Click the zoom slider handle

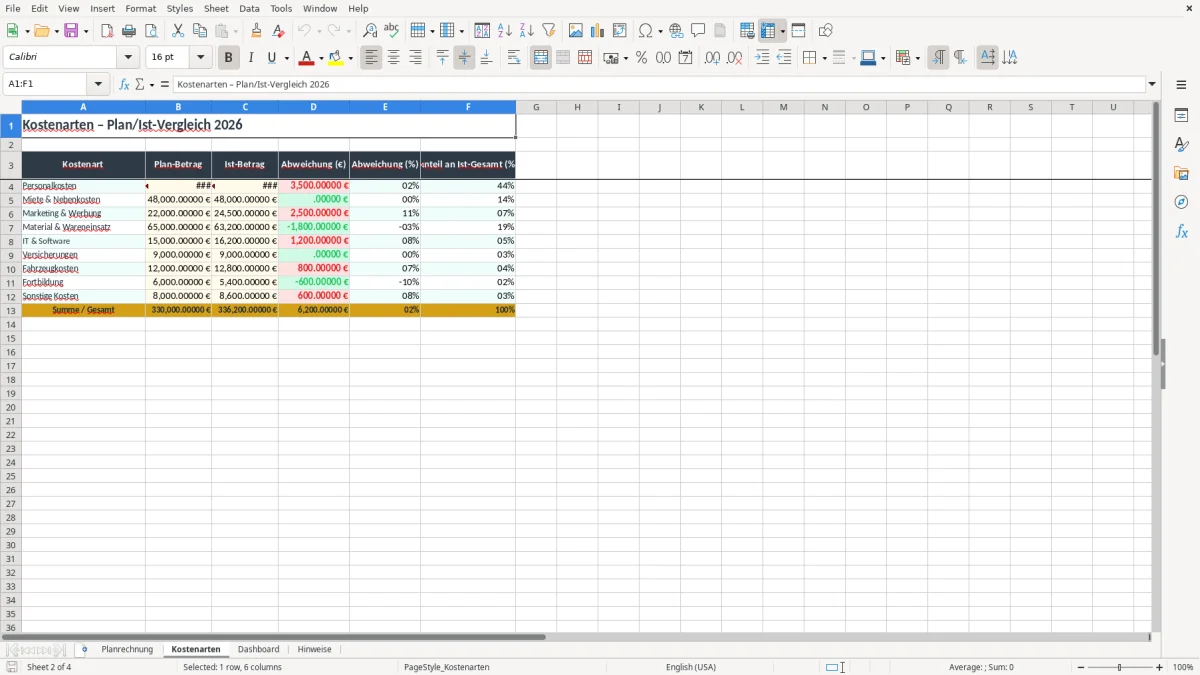(x=1120, y=667)
